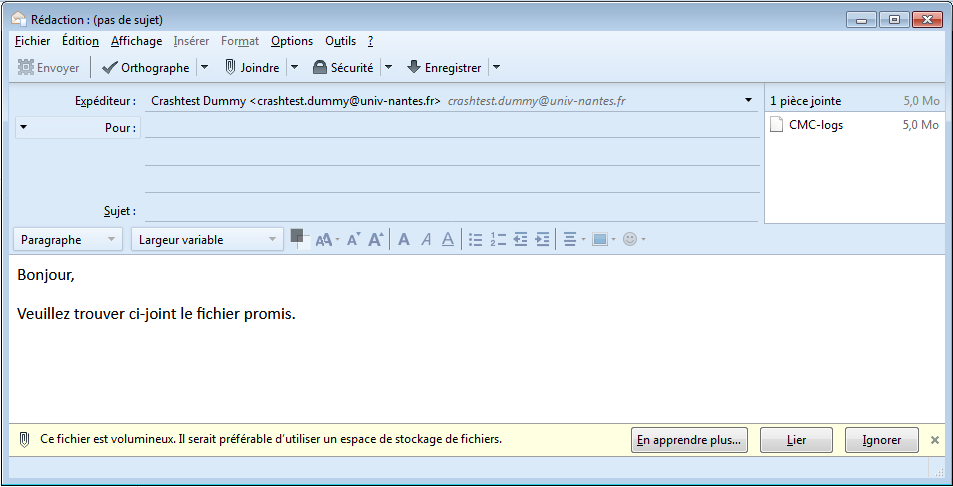Insert a numbered list
Screen dimensions: 953x487
[x=498, y=240]
